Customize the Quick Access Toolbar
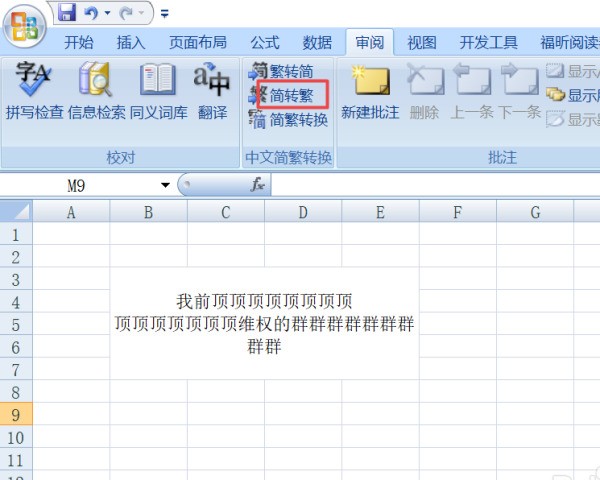 coord(165,14)
